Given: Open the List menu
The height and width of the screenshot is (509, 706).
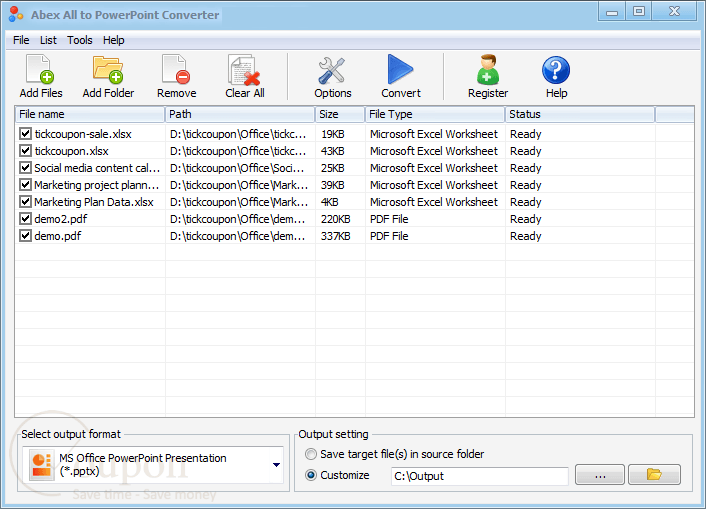Looking at the screenshot, I should [48, 40].
